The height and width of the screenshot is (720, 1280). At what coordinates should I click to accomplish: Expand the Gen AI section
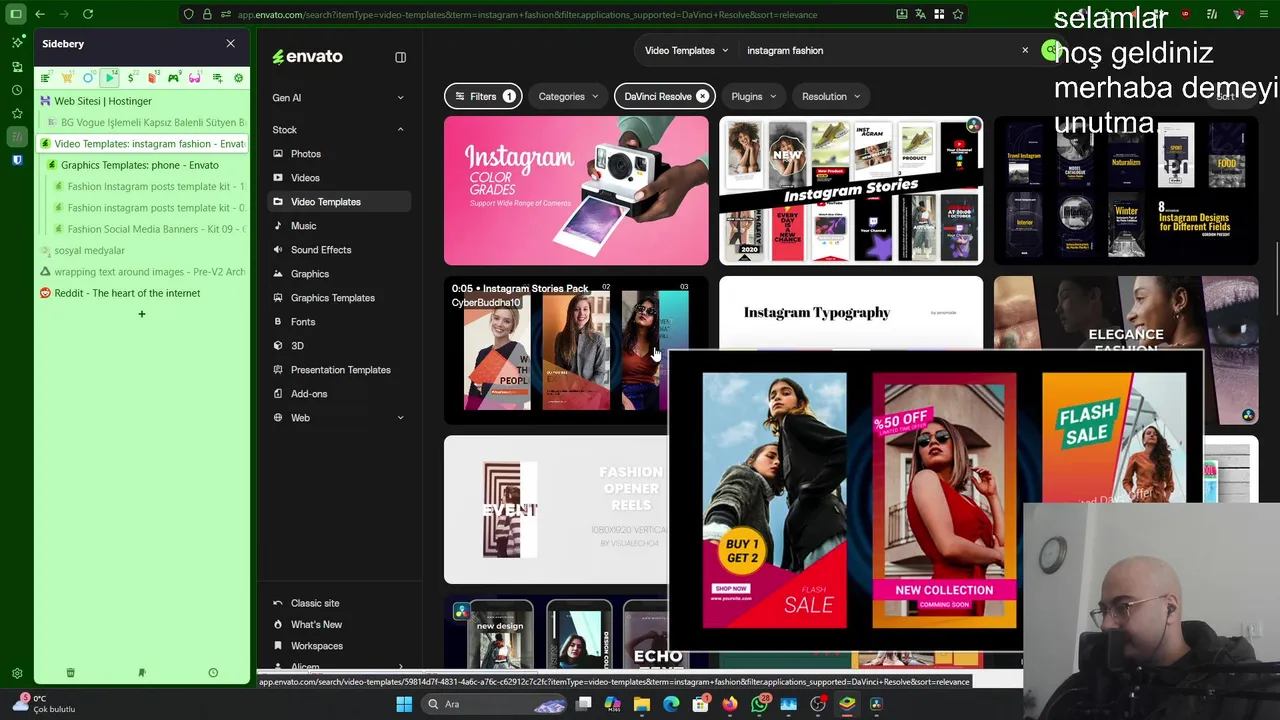pyautogui.click(x=400, y=98)
